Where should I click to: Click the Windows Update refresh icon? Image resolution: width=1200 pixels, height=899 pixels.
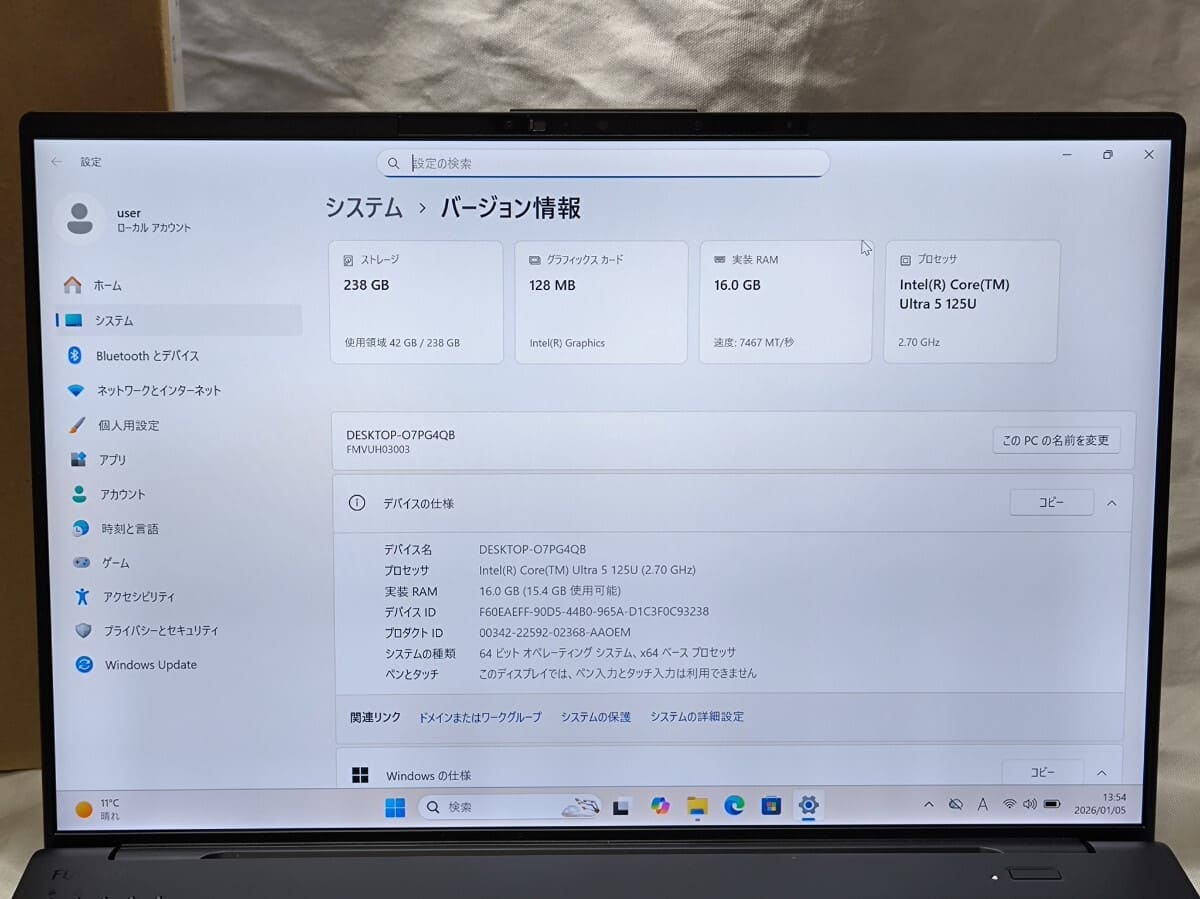tap(84, 665)
